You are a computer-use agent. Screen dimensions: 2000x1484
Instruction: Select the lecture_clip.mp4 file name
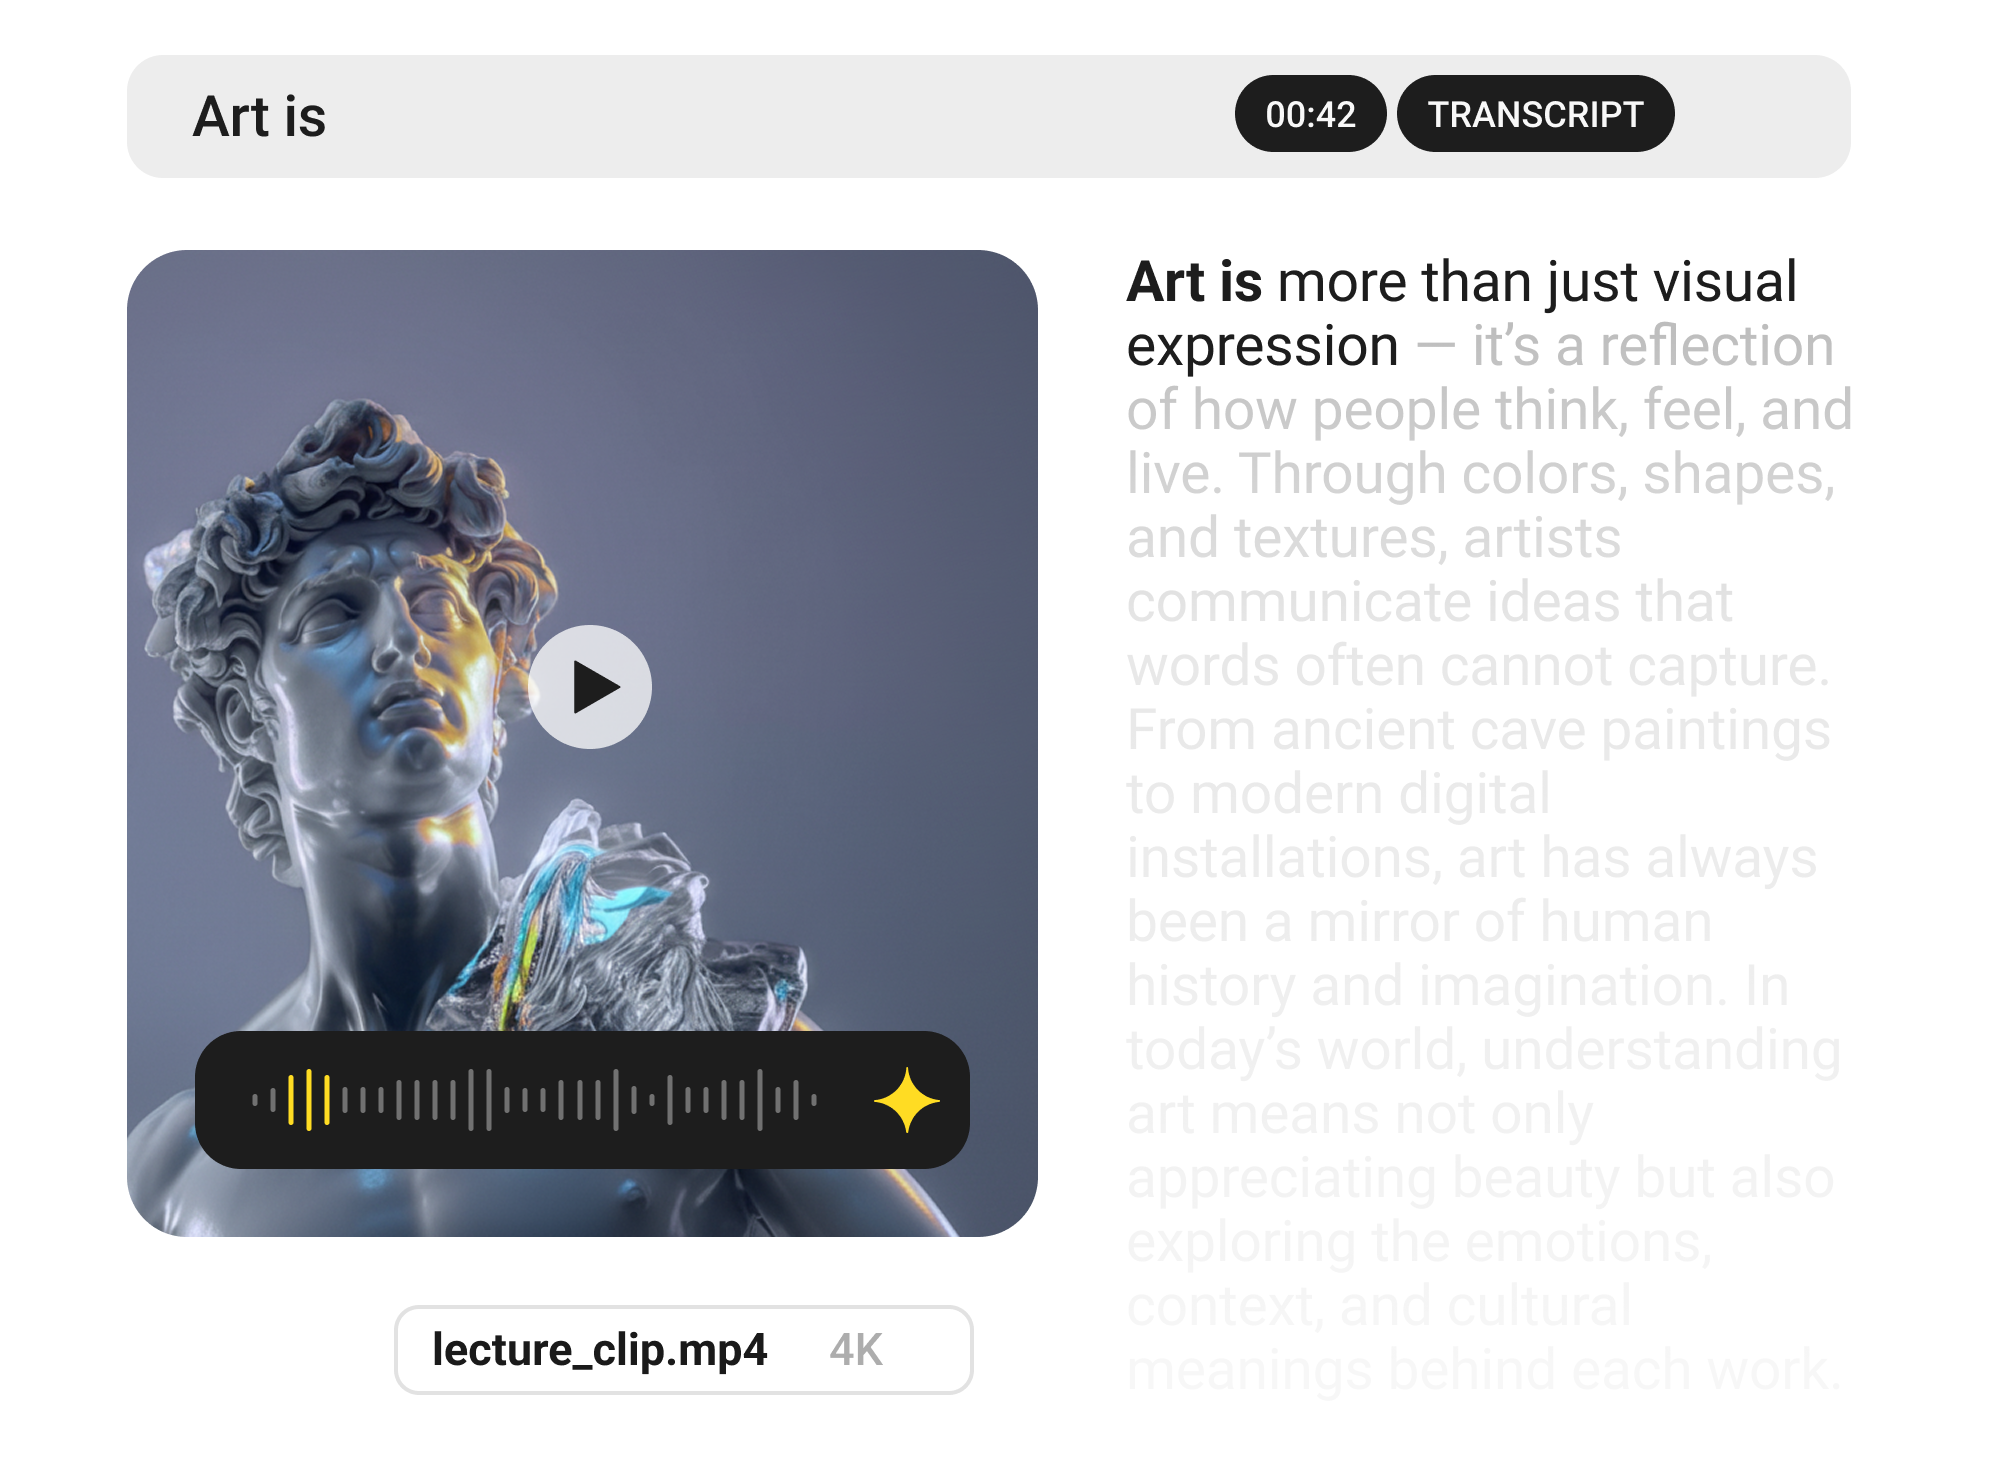coord(600,1350)
